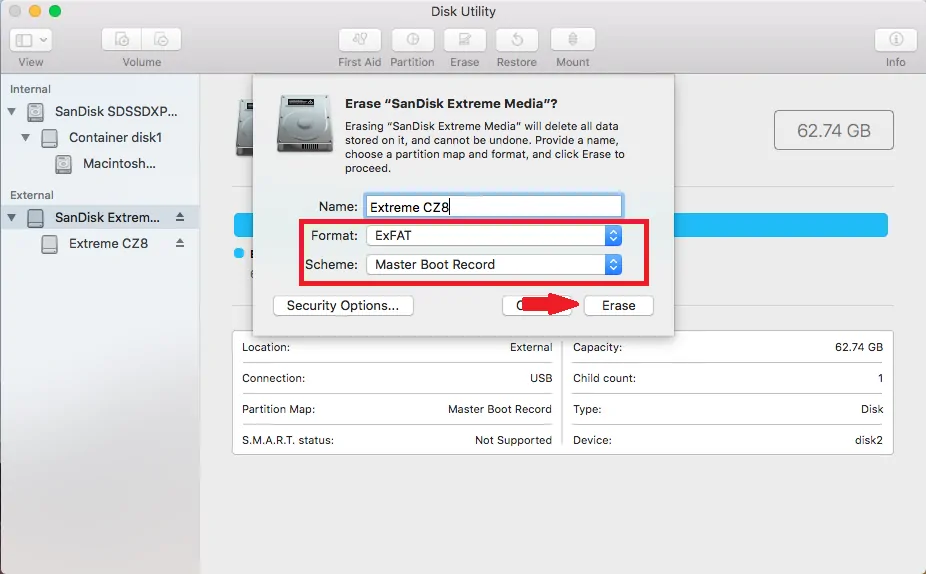The image size is (926, 574).
Task: Select Macintosh... volume in the sidebar
Action: point(119,164)
